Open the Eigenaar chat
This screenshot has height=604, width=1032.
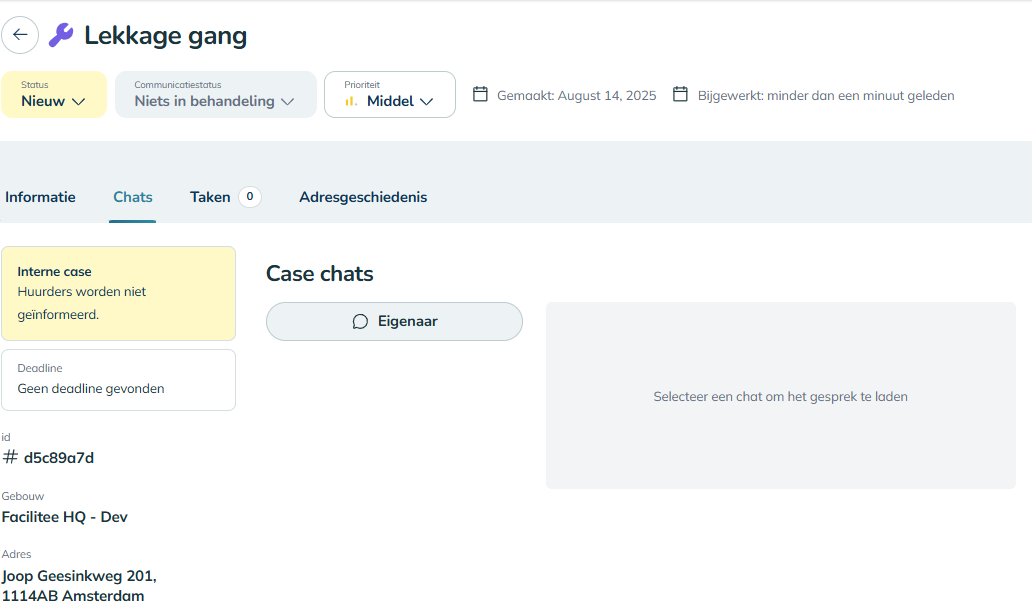pyautogui.click(x=394, y=322)
